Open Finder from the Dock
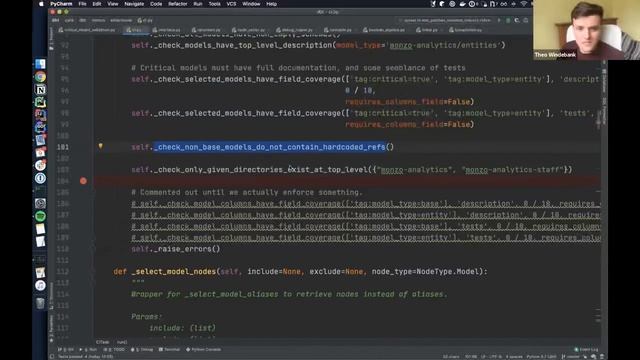Image resolution: width=640 pixels, height=360 pixels. tap(40, 64)
